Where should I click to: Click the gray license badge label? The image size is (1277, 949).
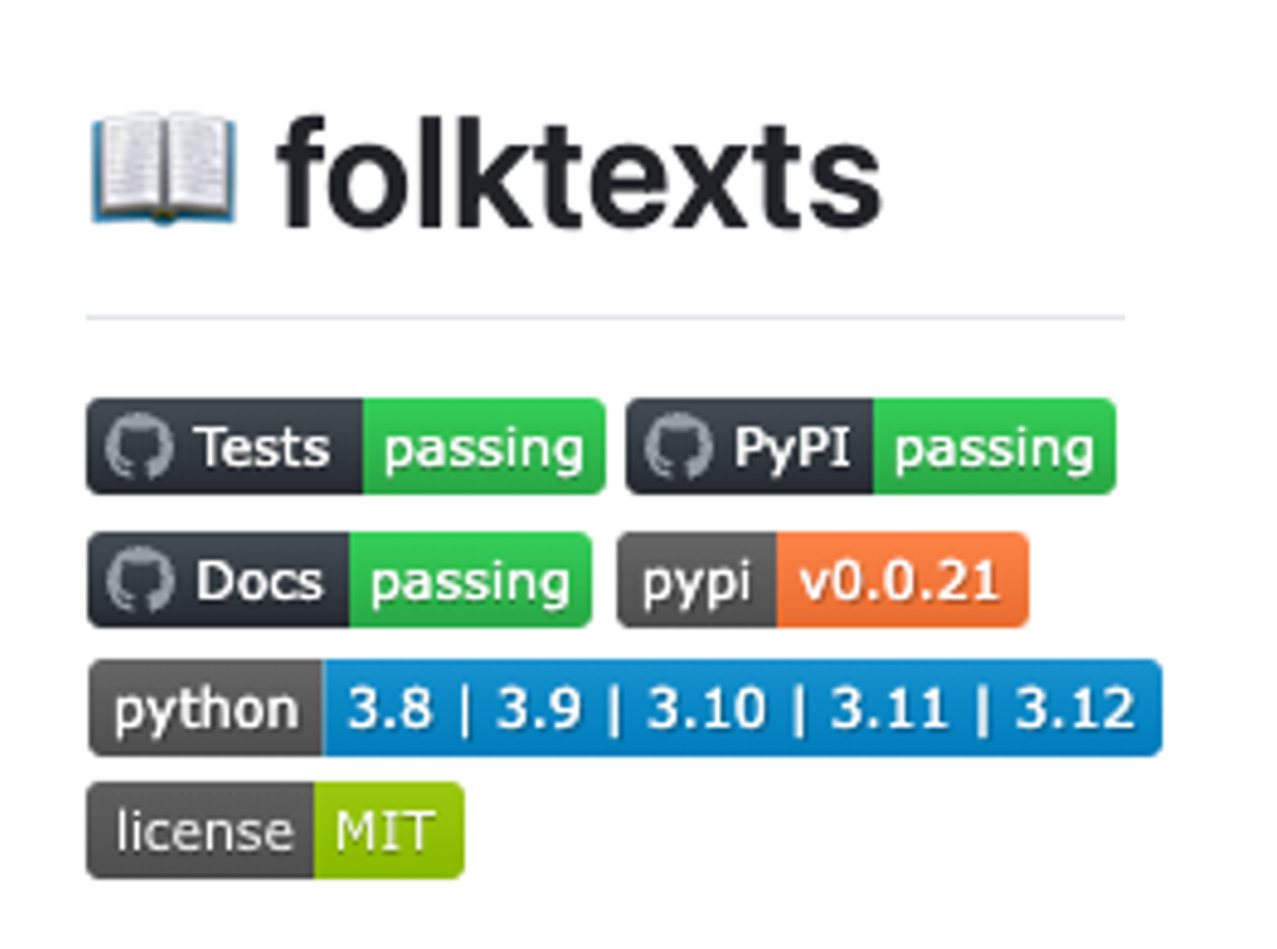(201, 831)
